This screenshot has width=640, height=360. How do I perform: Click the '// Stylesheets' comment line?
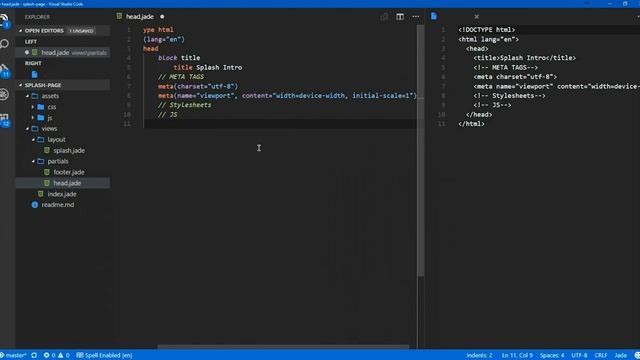coord(184,105)
